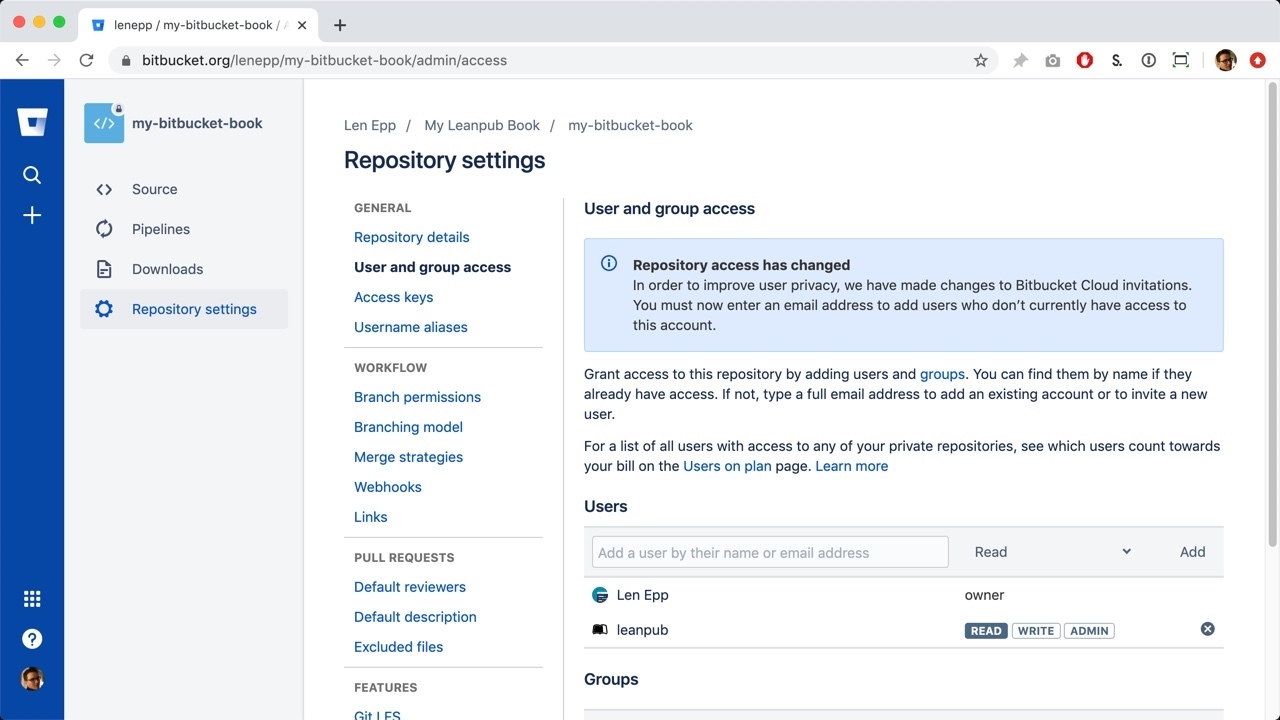Click the Bitbucket logo in the sidebar
This screenshot has width=1280, height=720.
point(32,123)
